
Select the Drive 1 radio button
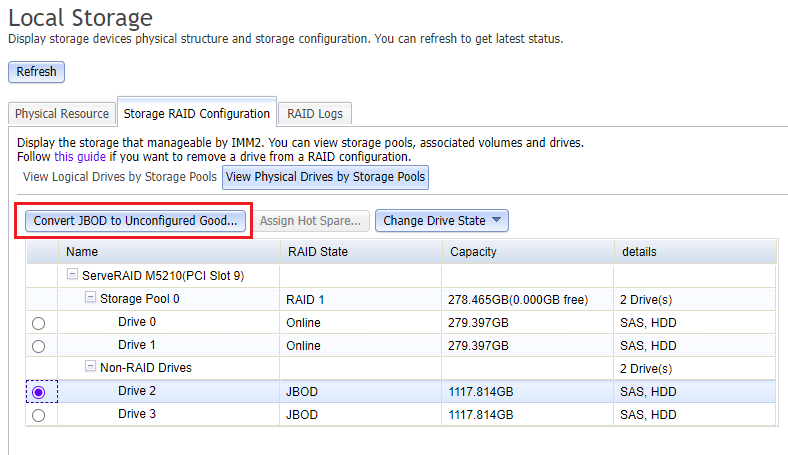39,346
